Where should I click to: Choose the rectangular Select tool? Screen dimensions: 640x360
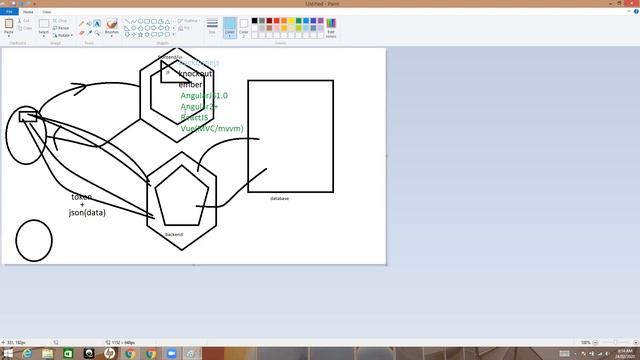point(44,23)
